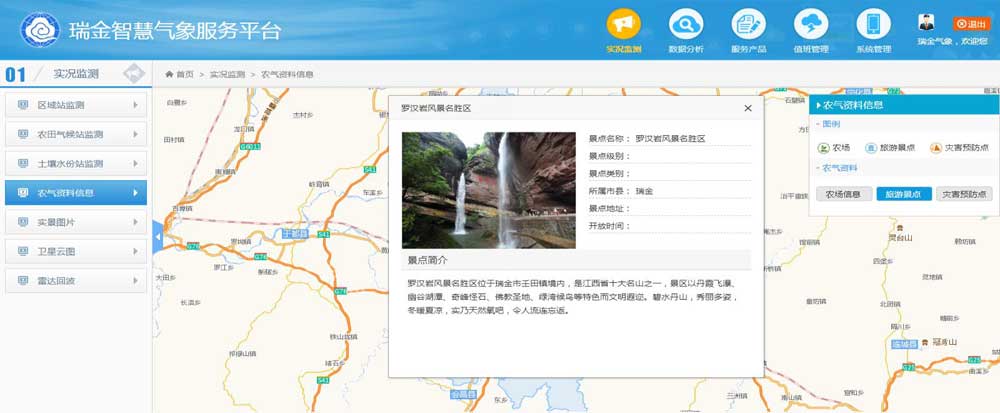Open 数据分析 cloud search icon

click(x=686, y=24)
